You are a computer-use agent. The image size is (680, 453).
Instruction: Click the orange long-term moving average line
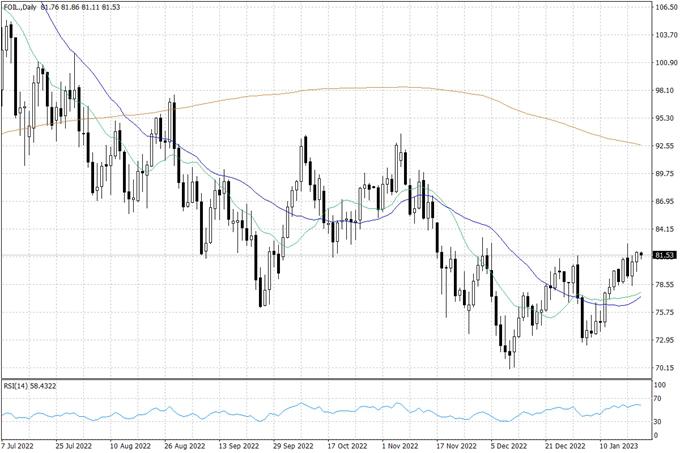tap(400, 88)
